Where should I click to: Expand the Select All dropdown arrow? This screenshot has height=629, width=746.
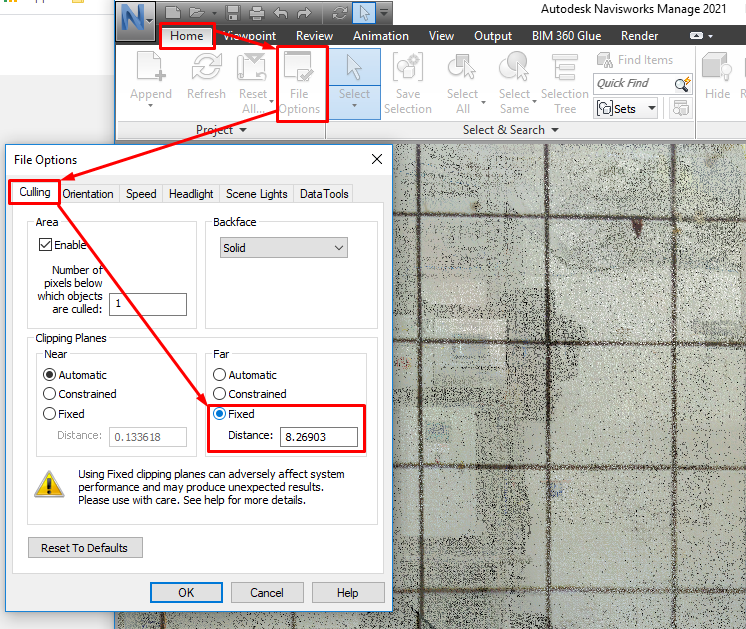[483, 102]
